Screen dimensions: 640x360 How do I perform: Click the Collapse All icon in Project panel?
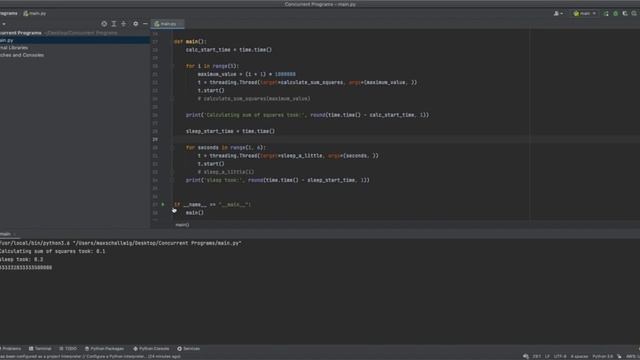tap(124, 24)
